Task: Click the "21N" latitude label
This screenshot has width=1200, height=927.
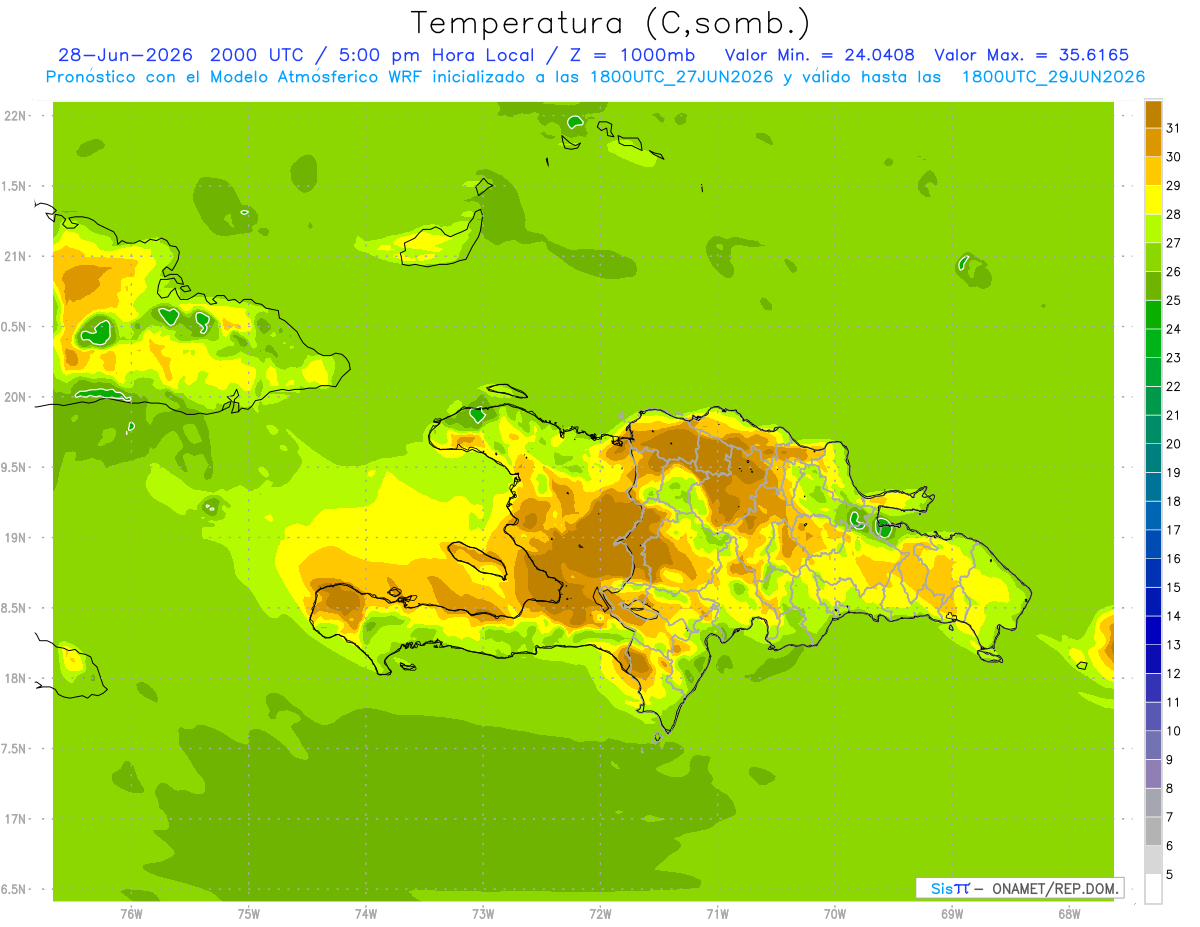Action: point(16,257)
